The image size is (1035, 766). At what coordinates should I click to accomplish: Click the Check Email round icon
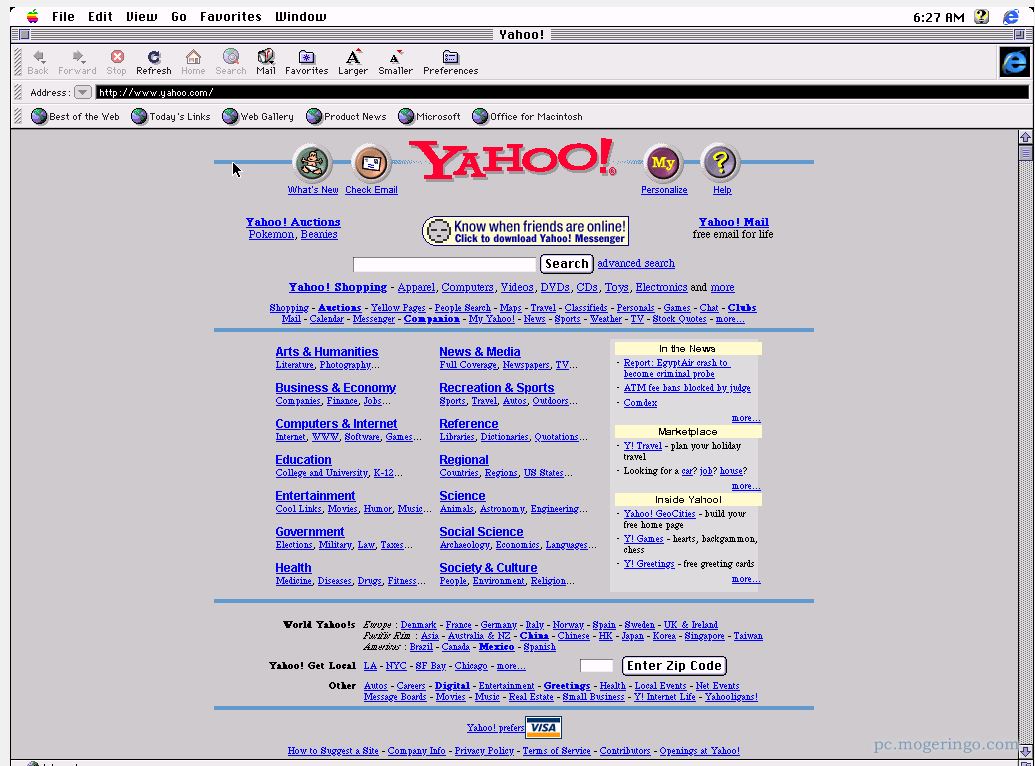371,162
